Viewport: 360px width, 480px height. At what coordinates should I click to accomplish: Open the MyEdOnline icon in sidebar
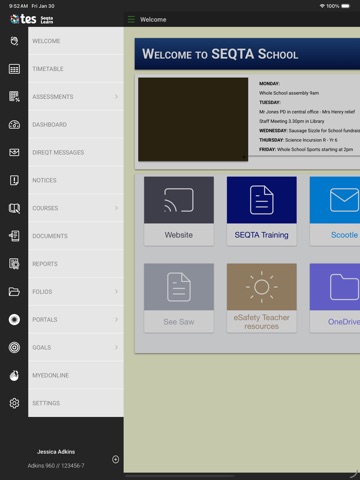pyautogui.click(x=14, y=375)
